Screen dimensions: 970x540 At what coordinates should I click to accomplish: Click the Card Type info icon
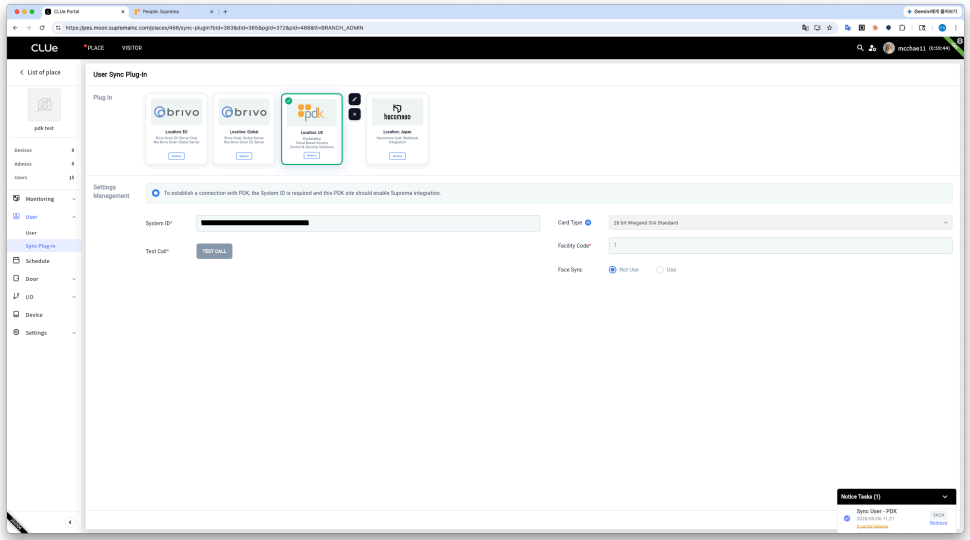pos(588,223)
